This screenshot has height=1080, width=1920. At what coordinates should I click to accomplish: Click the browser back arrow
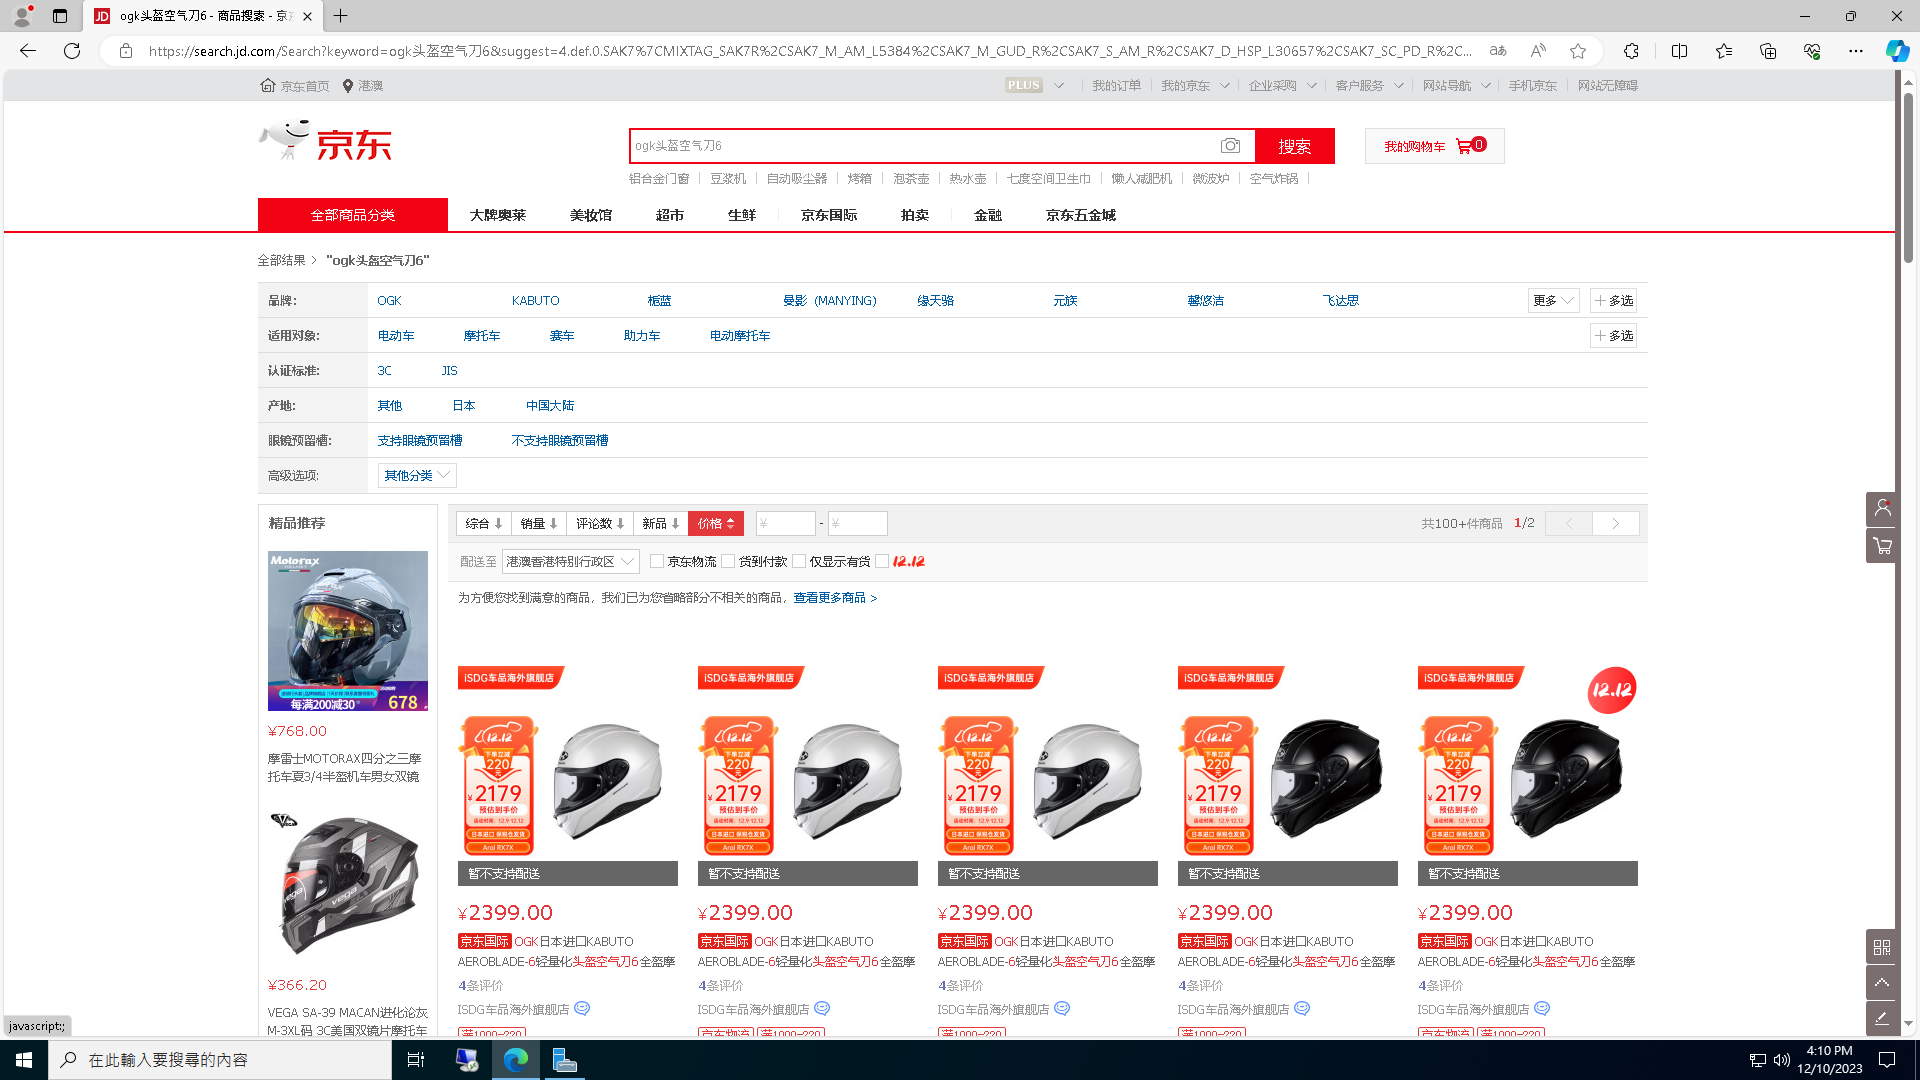(x=28, y=51)
